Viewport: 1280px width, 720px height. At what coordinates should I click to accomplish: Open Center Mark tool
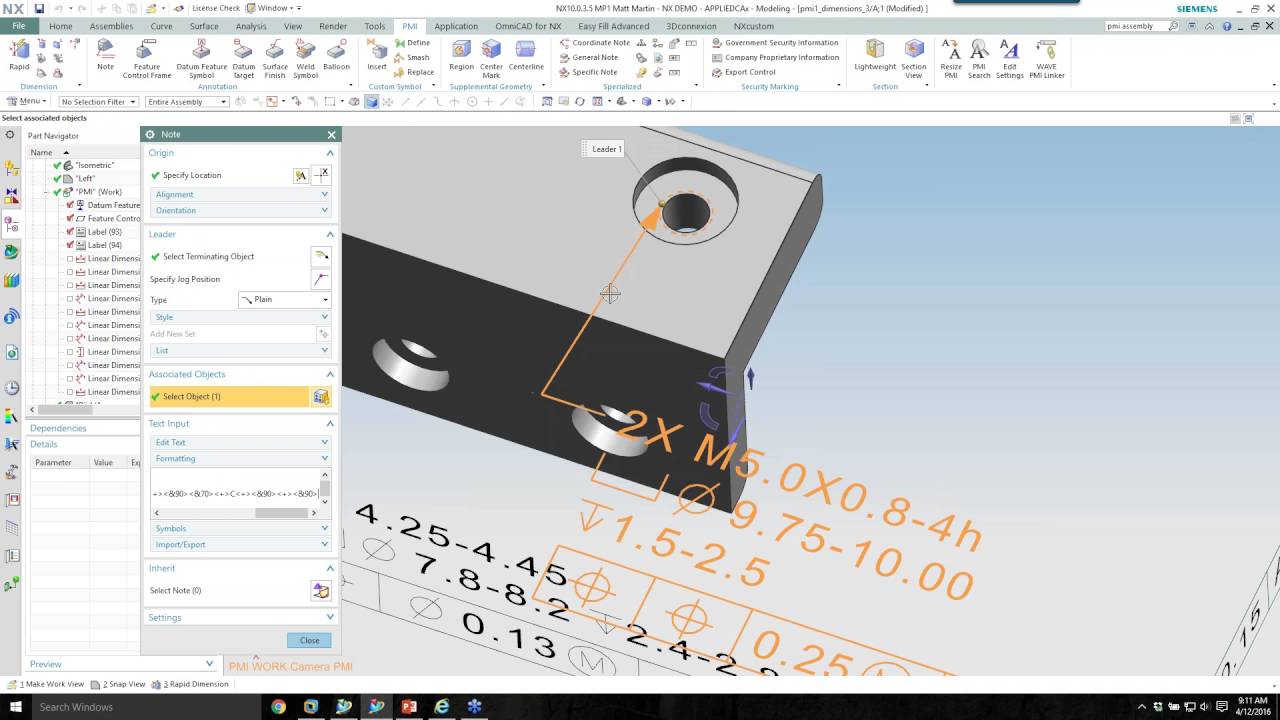point(491,59)
